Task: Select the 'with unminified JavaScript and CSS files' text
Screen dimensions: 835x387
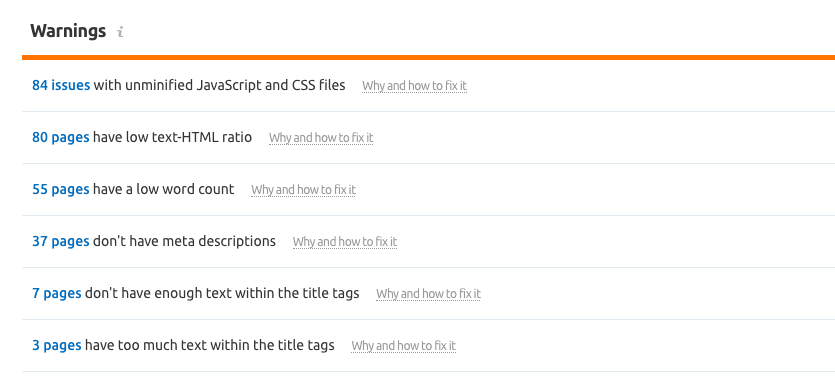Action: pyautogui.click(x=219, y=85)
